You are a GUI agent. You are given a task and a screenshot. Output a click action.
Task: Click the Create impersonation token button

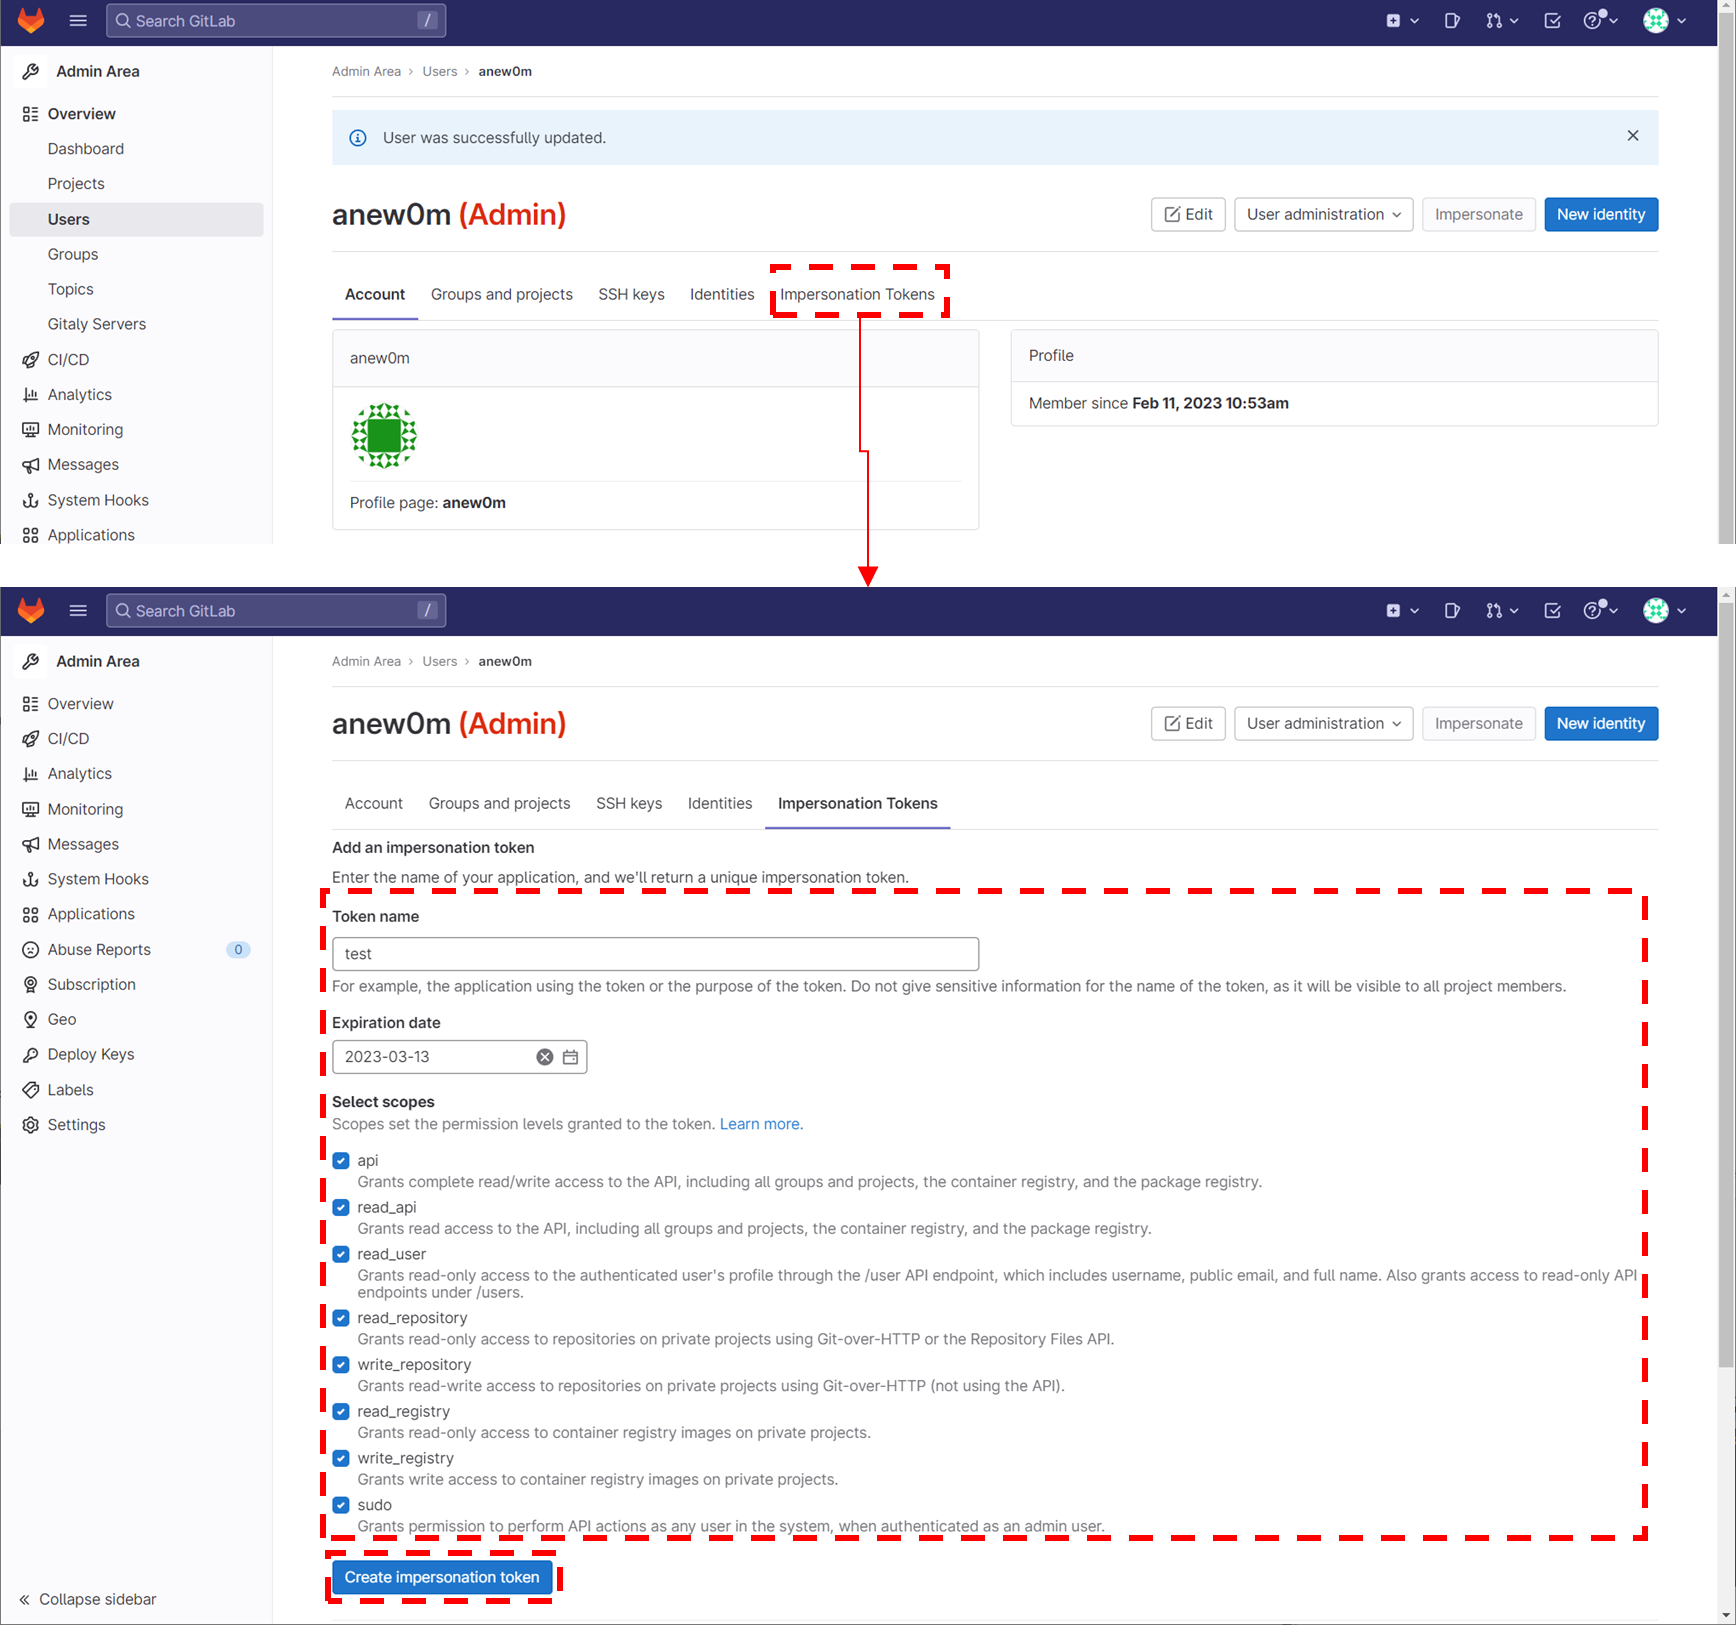click(442, 1577)
